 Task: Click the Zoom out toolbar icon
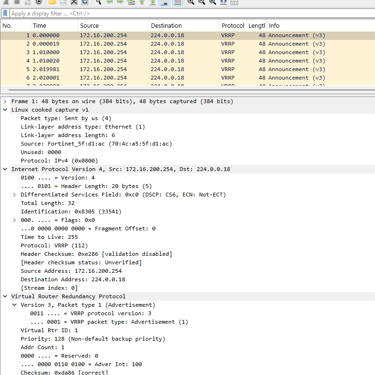point(202,2)
